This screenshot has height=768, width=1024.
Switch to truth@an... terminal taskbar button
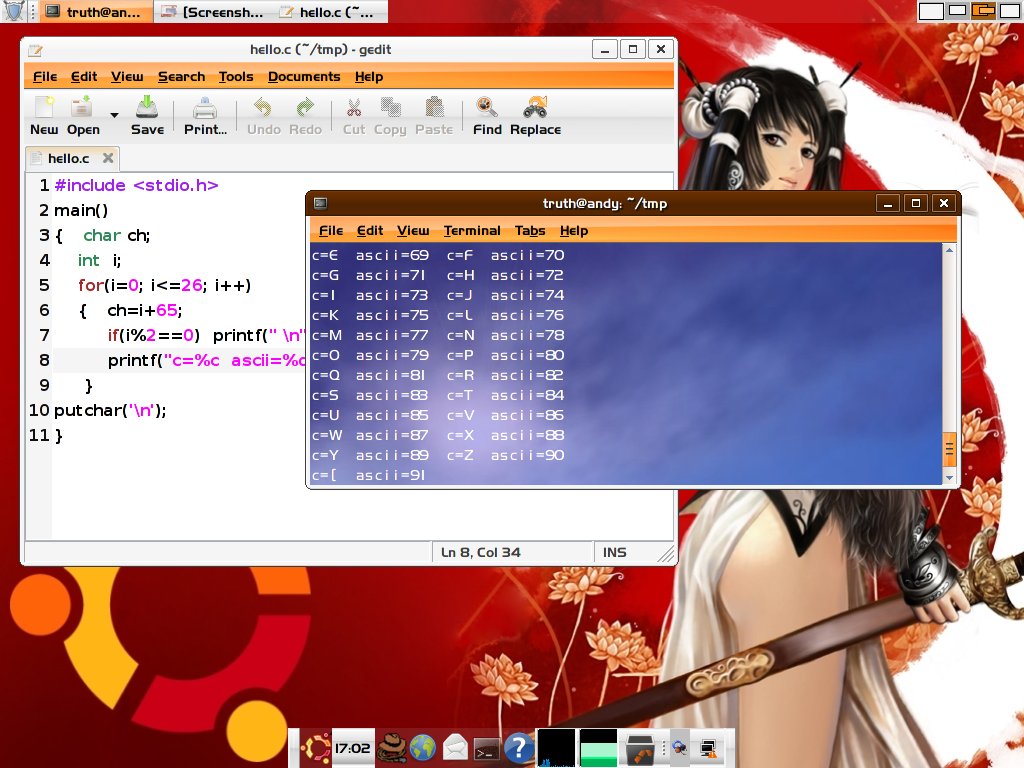pyautogui.click(x=95, y=12)
